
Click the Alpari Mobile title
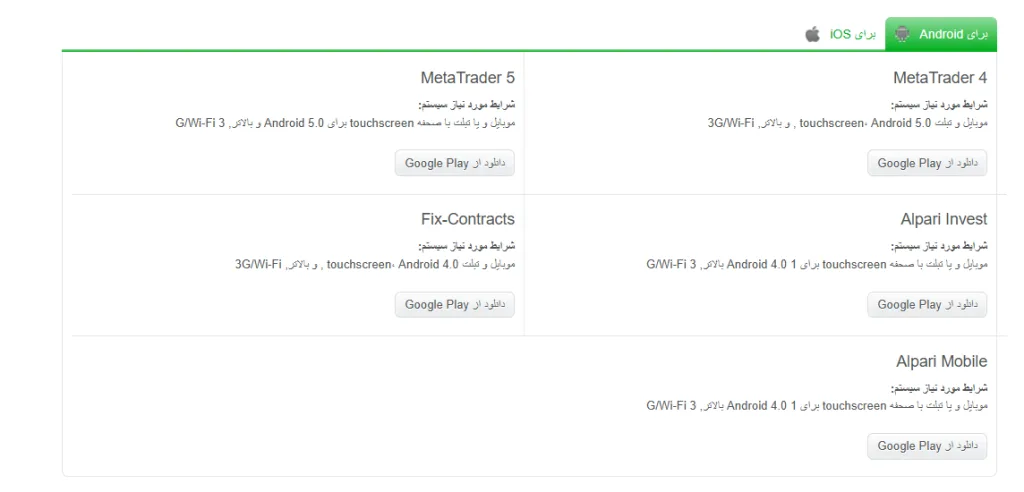941,361
